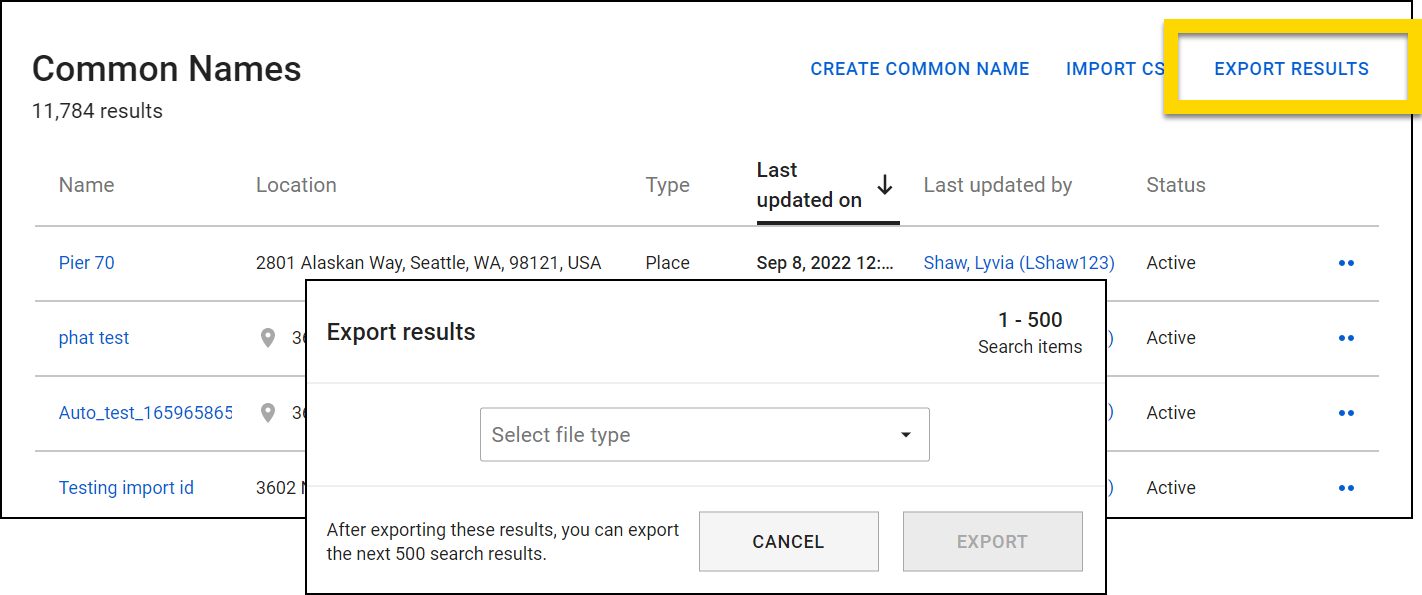1422x595 pixels.
Task: Select CREATE COMMON NAME
Action: [919, 68]
